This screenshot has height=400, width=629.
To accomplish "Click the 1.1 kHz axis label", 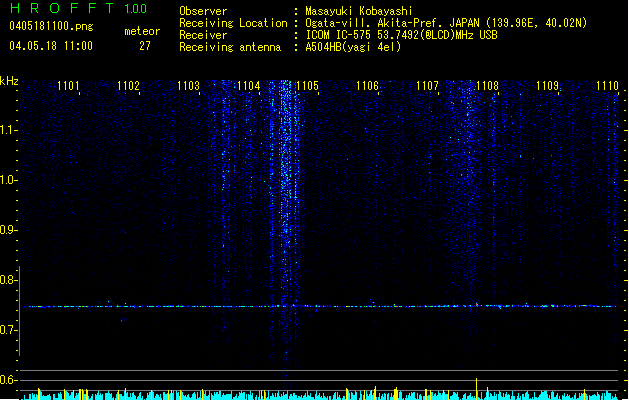I will (x=8, y=130).
